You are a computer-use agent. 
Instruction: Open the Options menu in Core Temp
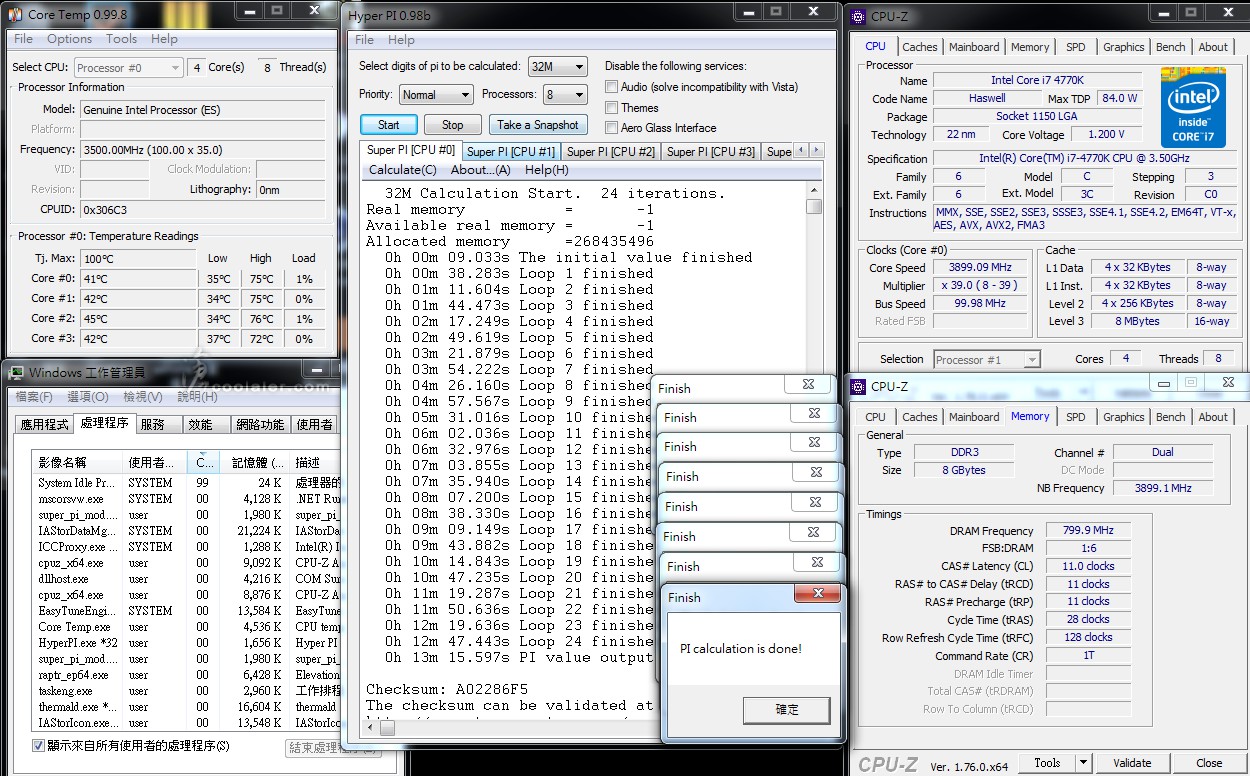coord(69,39)
